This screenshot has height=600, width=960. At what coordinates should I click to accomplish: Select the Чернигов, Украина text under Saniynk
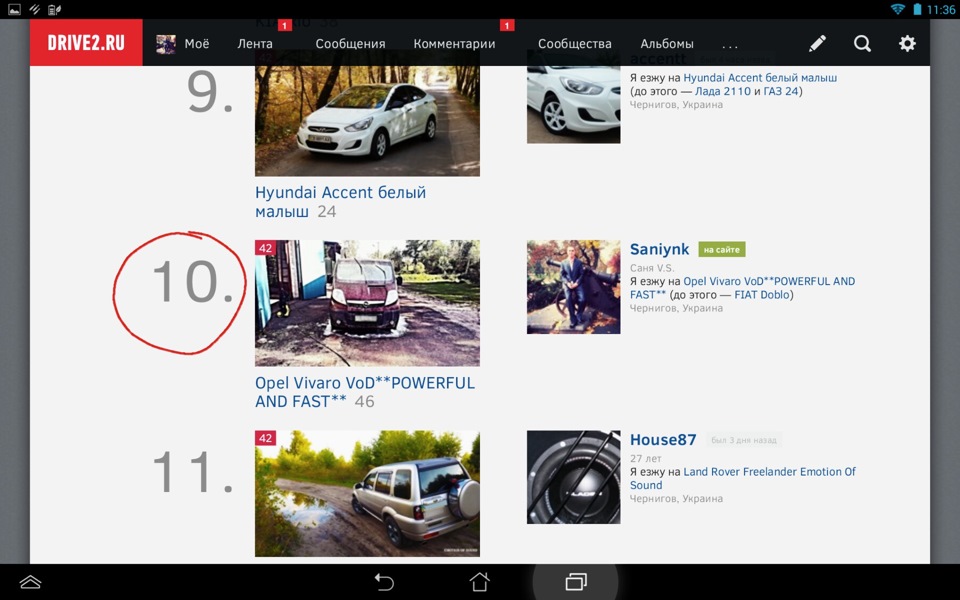tap(676, 308)
